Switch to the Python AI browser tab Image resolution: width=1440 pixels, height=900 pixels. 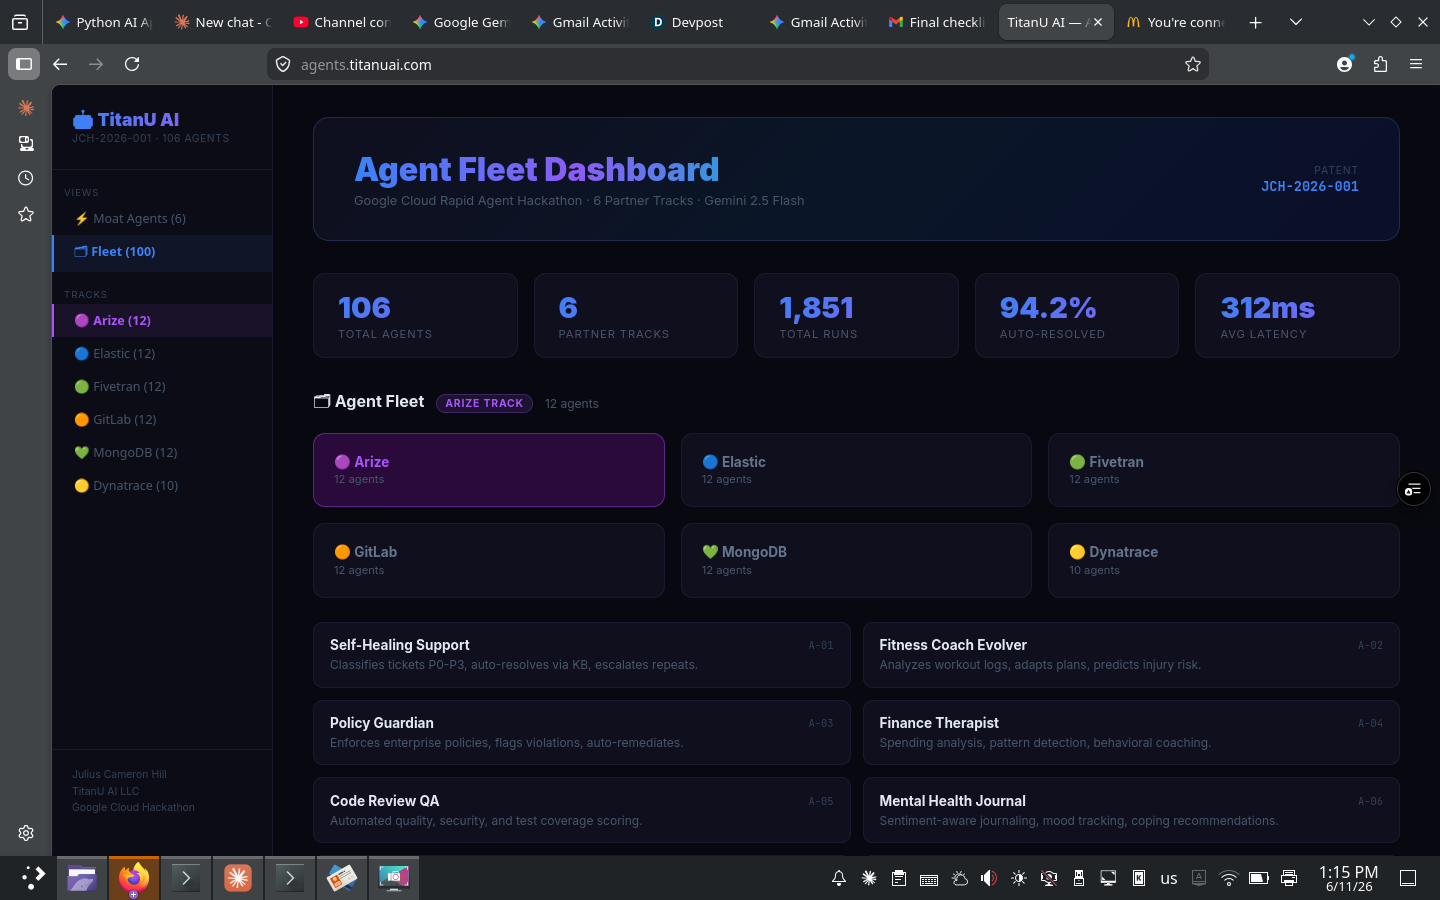tap(103, 22)
